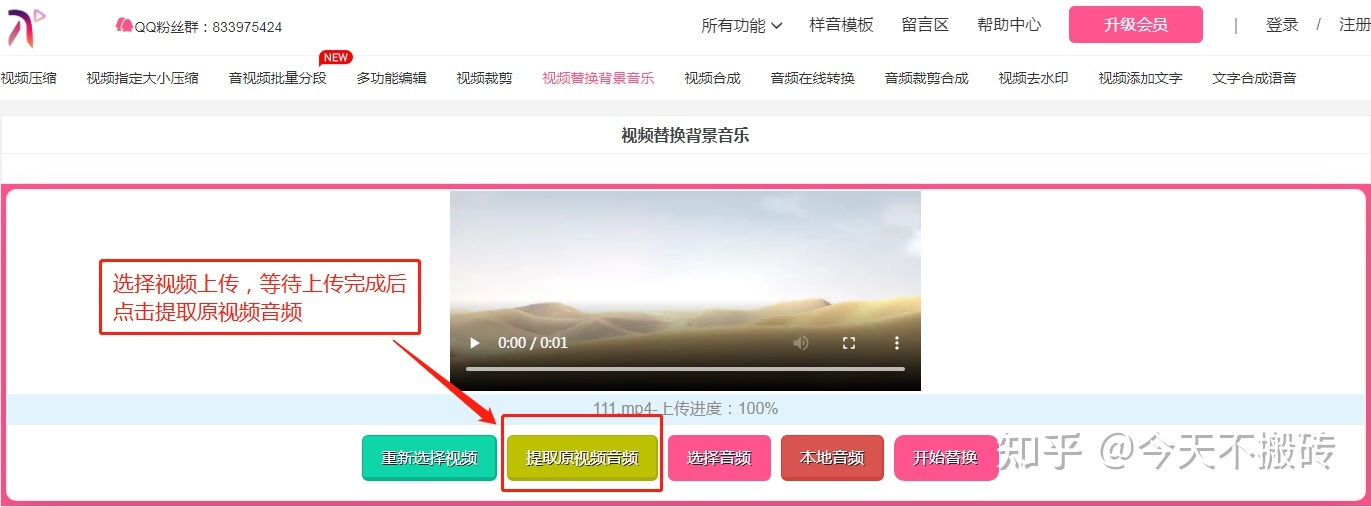Click the site logo icon
1371x507 pixels.
click(26, 26)
